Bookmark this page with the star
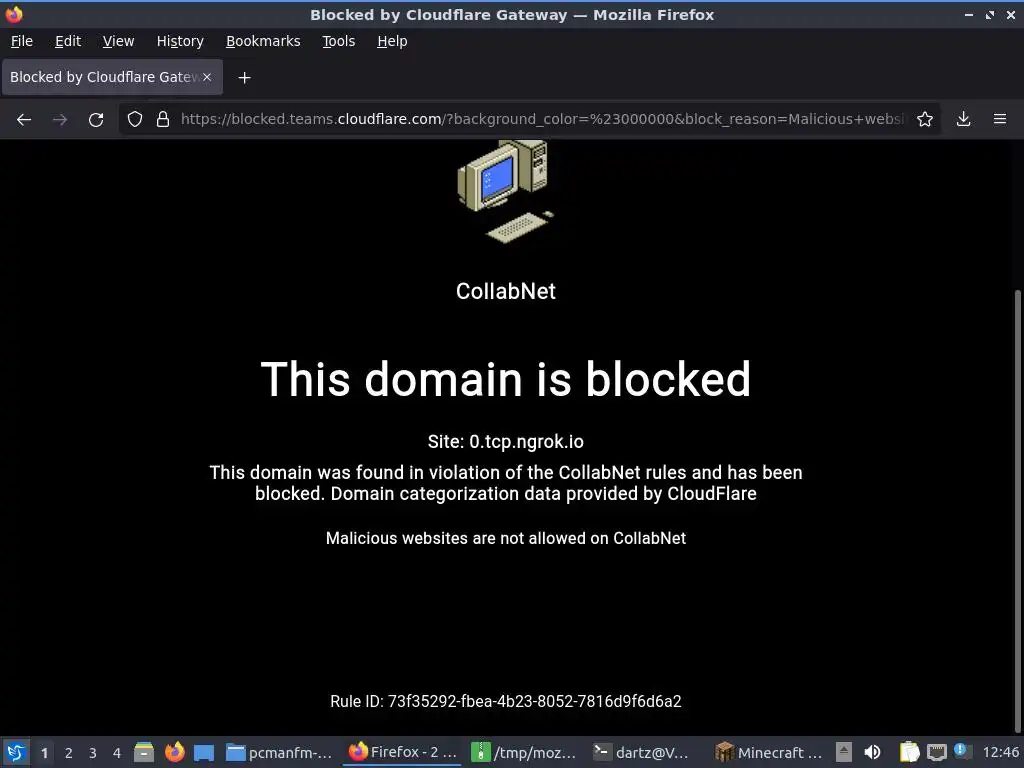 coord(925,119)
